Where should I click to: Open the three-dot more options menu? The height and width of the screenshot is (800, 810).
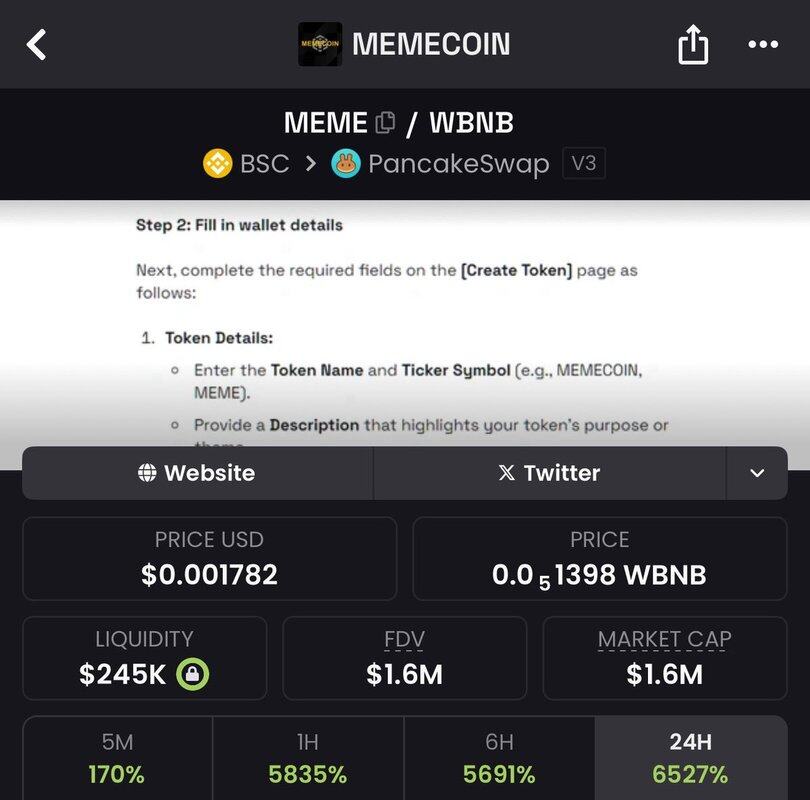coord(763,44)
